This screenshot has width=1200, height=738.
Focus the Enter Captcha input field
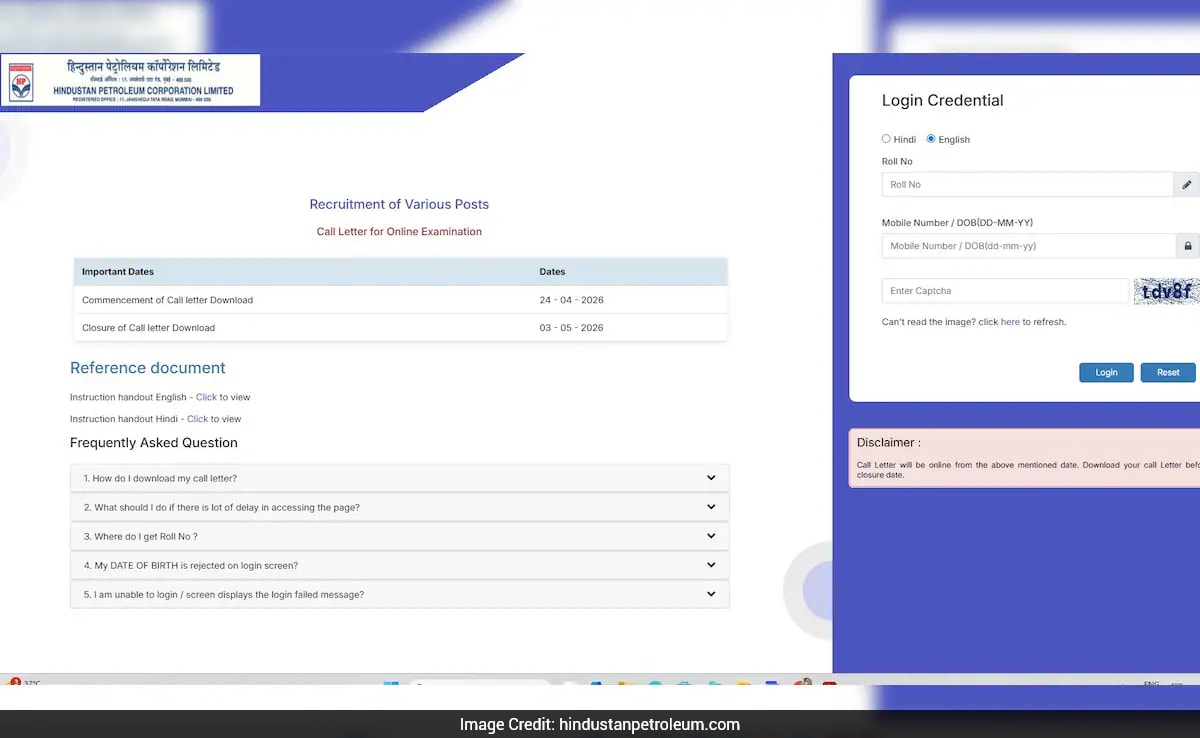coord(1004,291)
